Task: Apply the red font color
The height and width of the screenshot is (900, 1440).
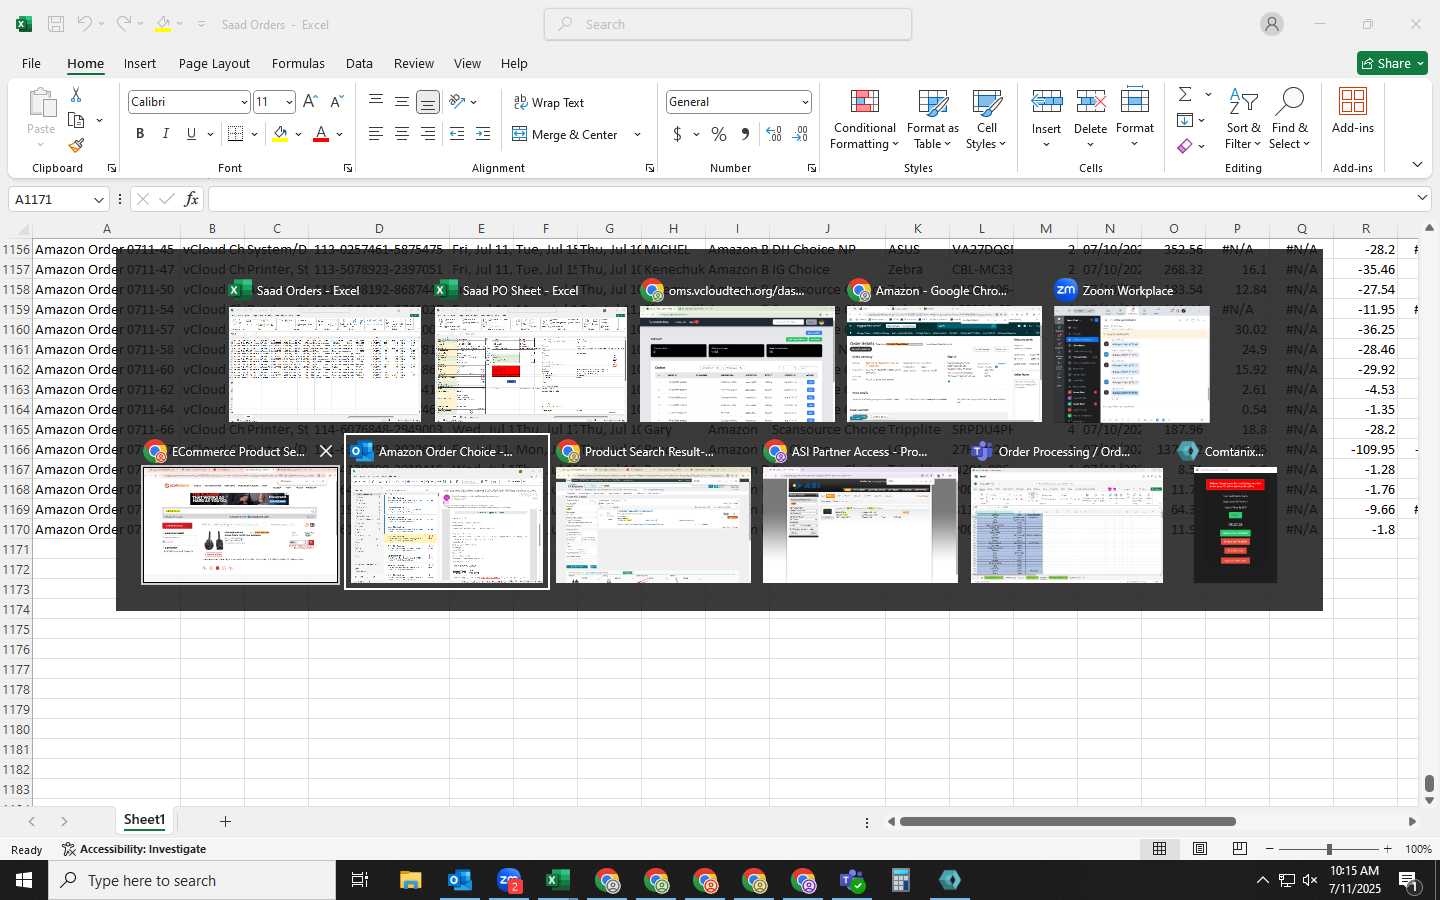Action: [x=321, y=134]
